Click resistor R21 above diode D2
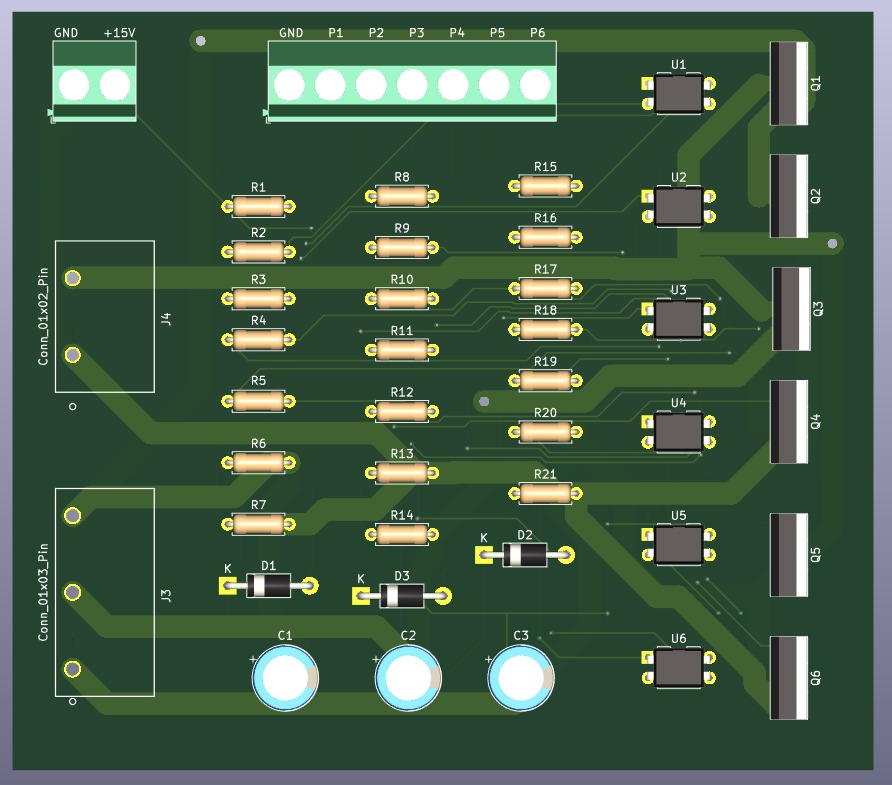The height and width of the screenshot is (785, 892). click(543, 491)
